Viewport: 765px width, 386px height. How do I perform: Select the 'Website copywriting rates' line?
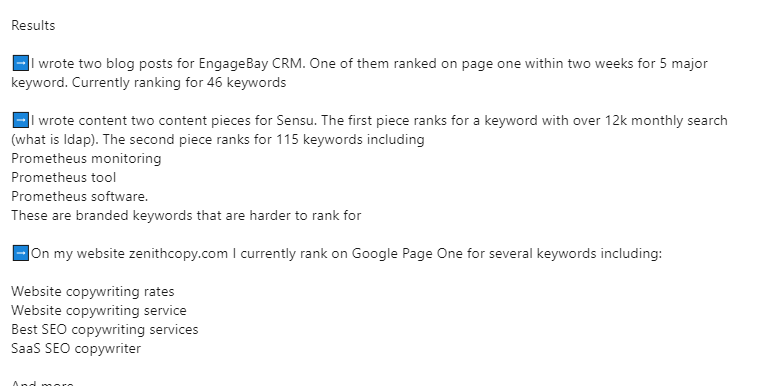point(93,292)
